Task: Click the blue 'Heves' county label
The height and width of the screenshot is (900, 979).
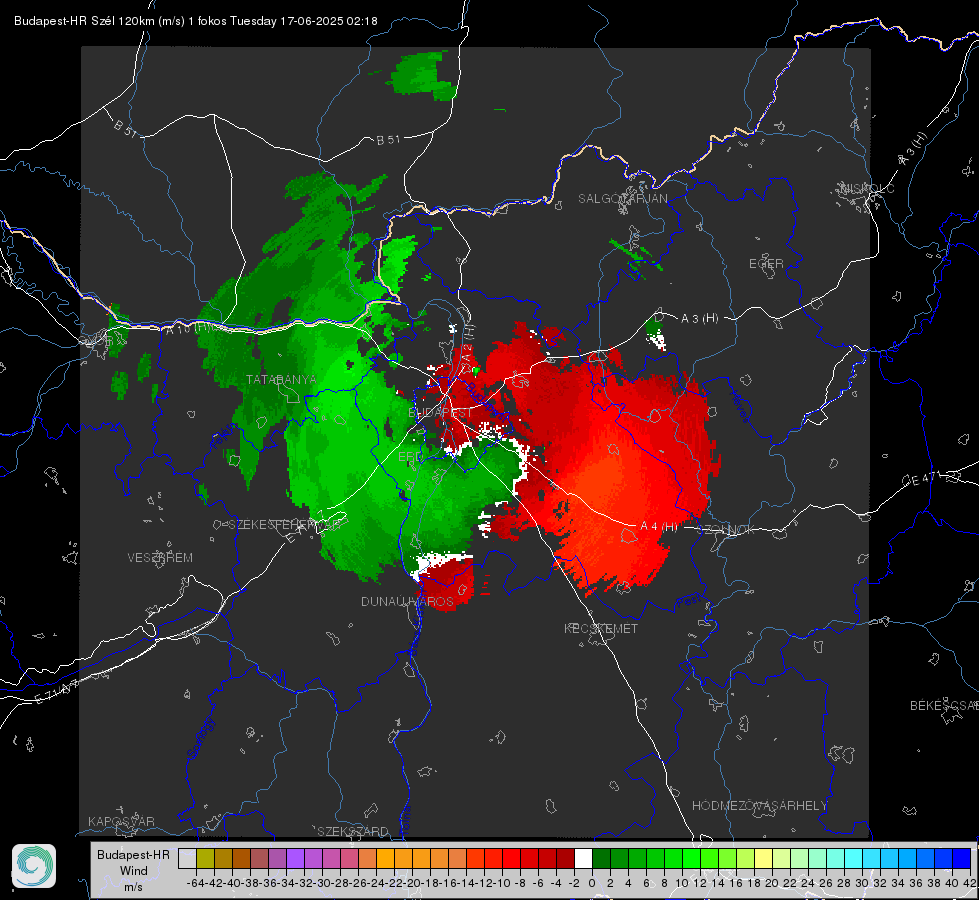Action: [740, 407]
